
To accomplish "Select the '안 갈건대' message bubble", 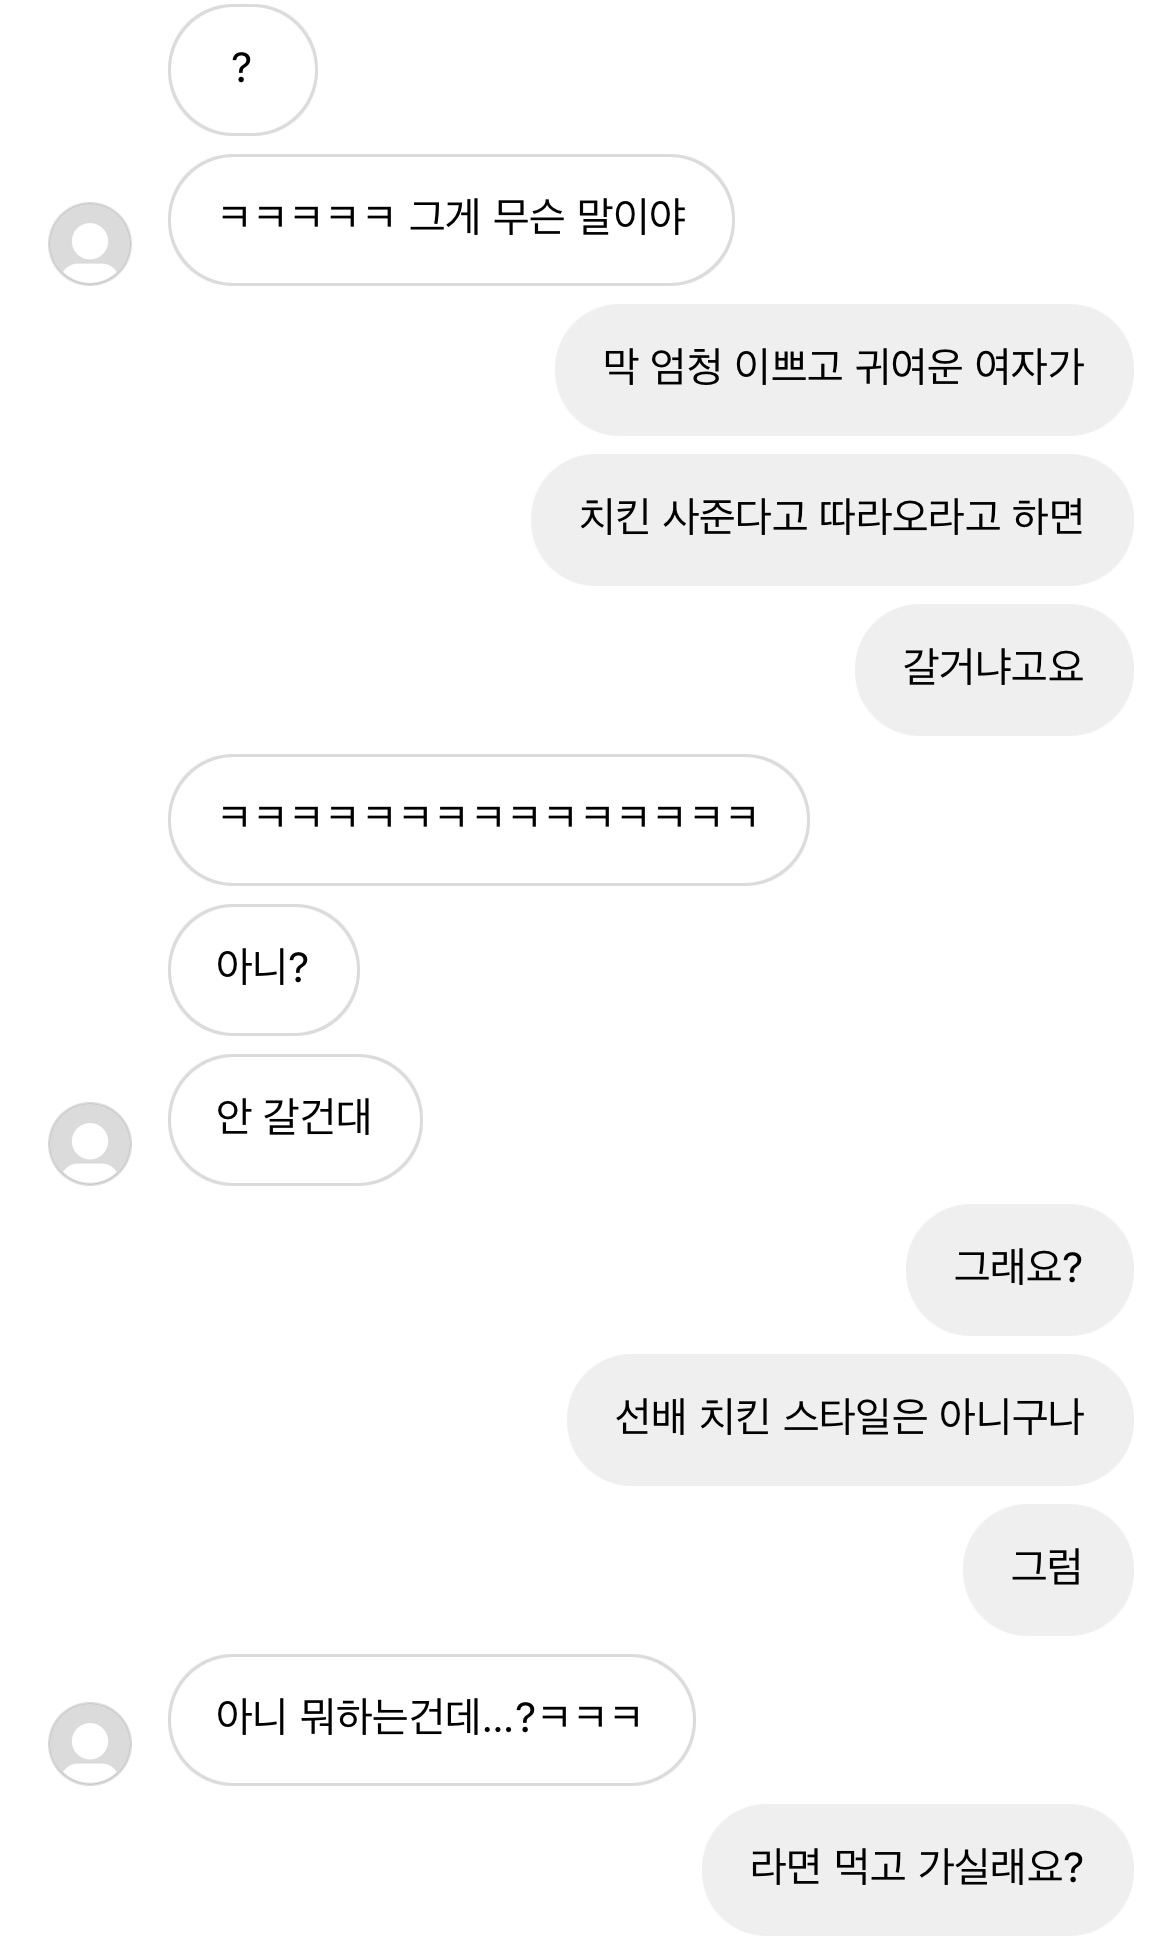I will [294, 1120].
